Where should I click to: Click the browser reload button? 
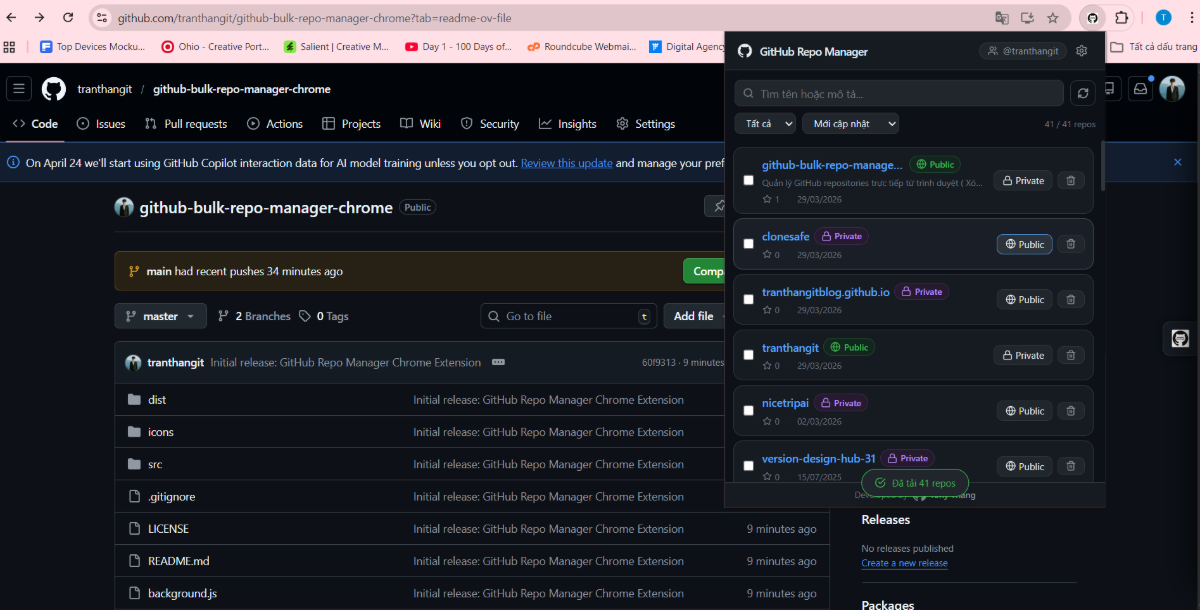(68, 18)
